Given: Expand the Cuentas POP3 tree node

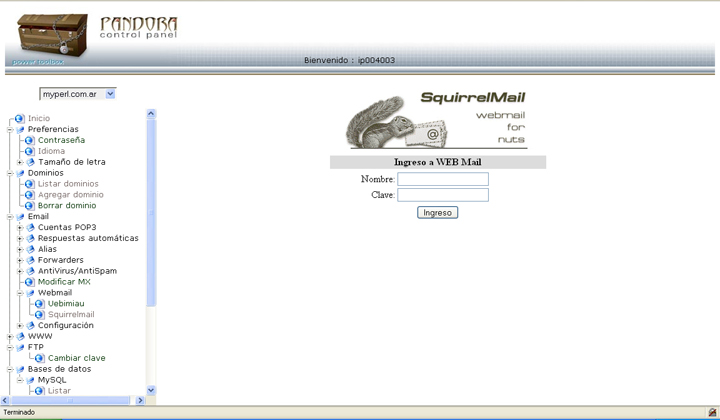Looking at the screenshot, I should [19, 228].
